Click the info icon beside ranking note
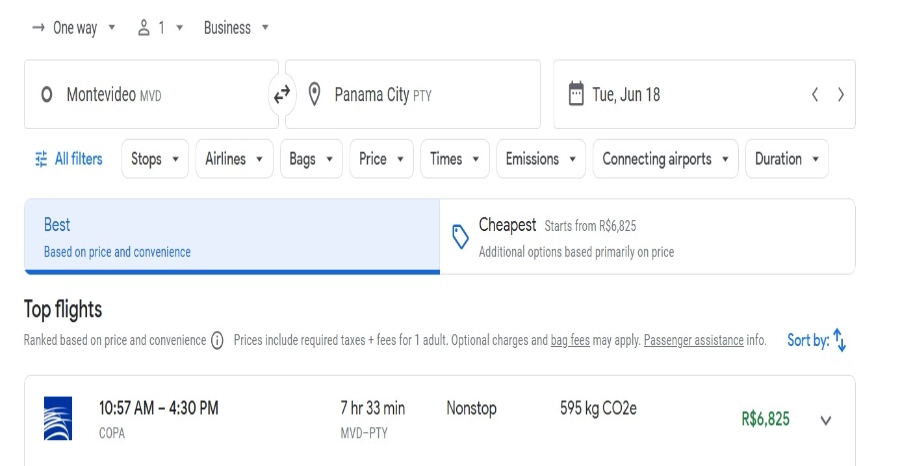This screenshot has height=466, width=900. click(217, 340)
